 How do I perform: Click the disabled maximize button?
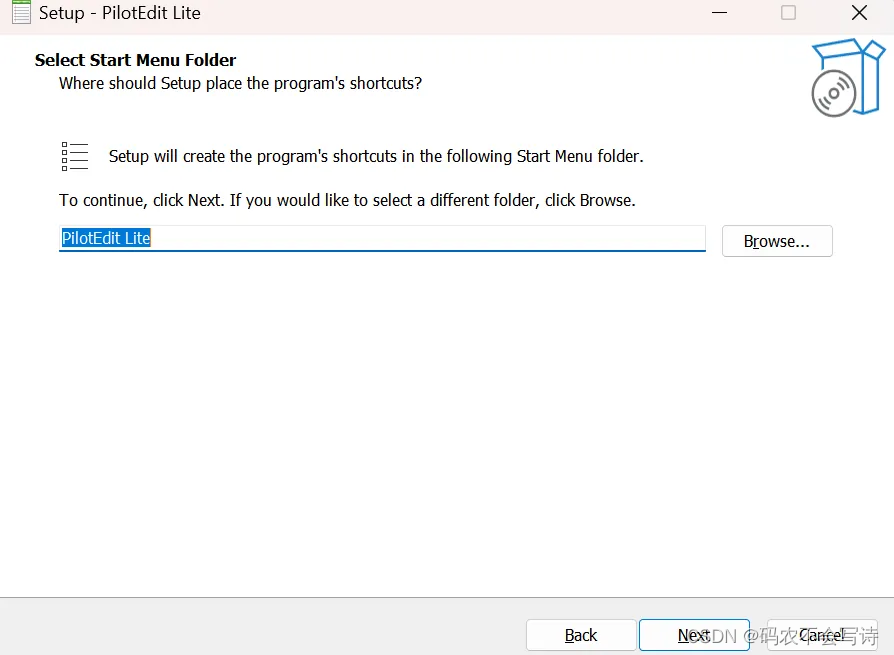point(789,13)
